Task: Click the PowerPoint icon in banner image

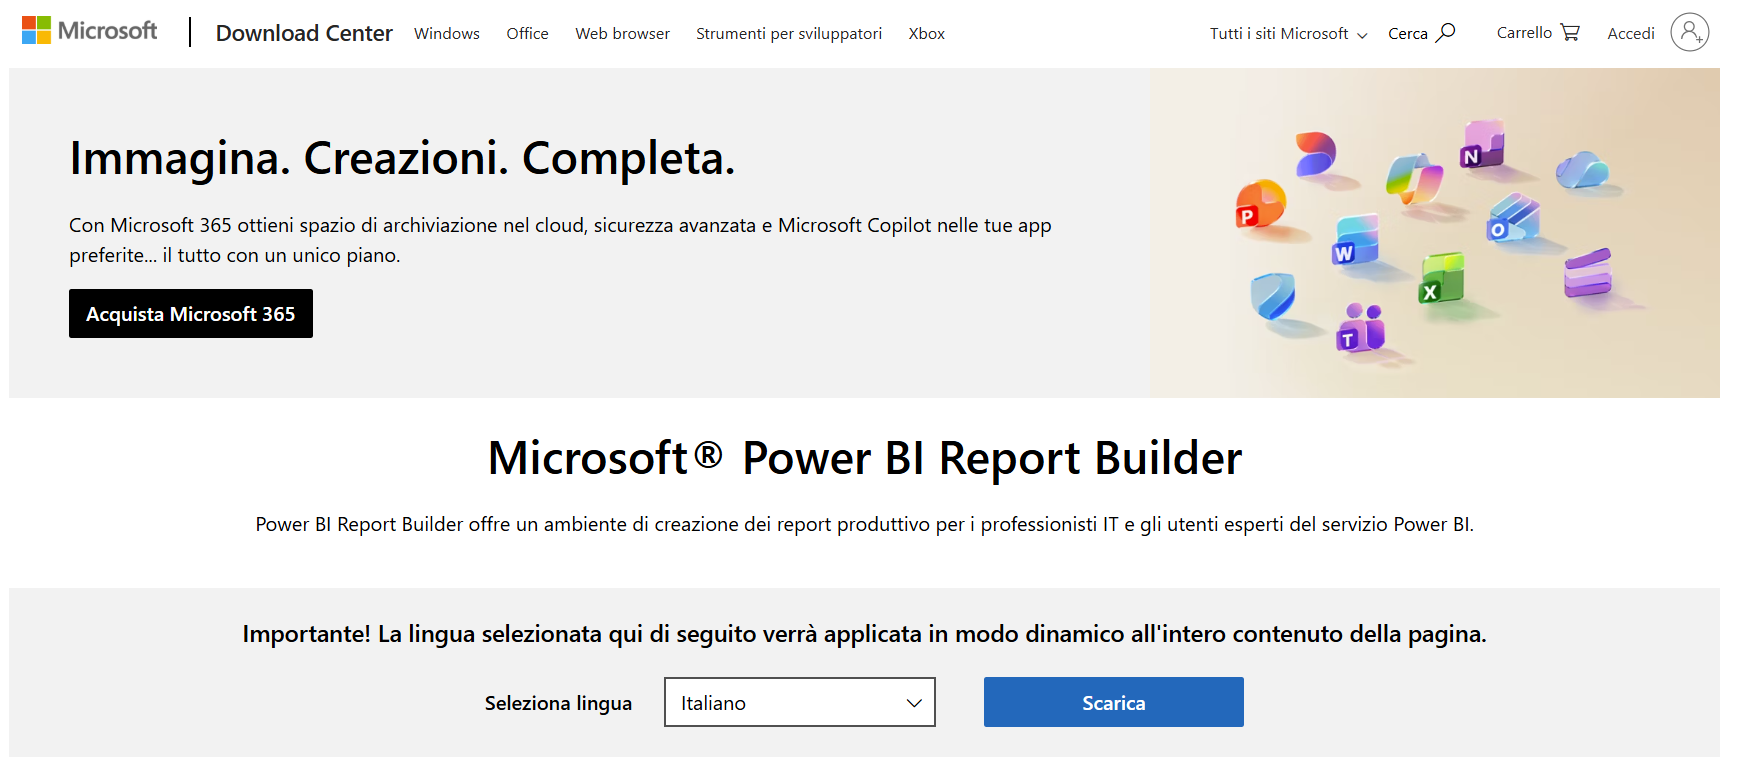Action: (x=1260, y=205)
